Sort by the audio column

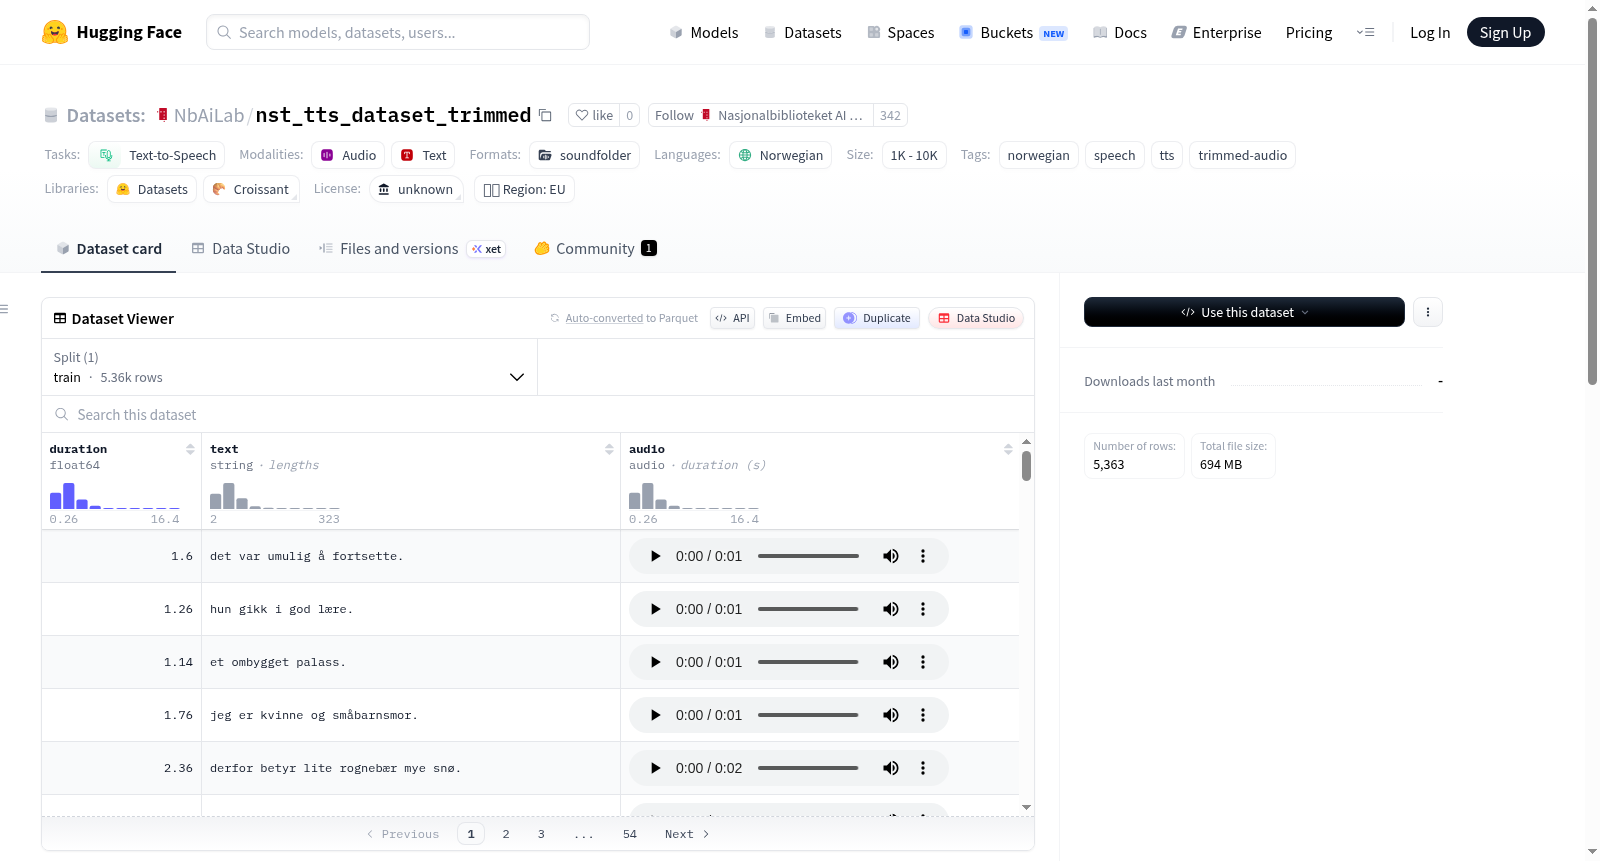pyautogui.click(x=1008, y=450)
